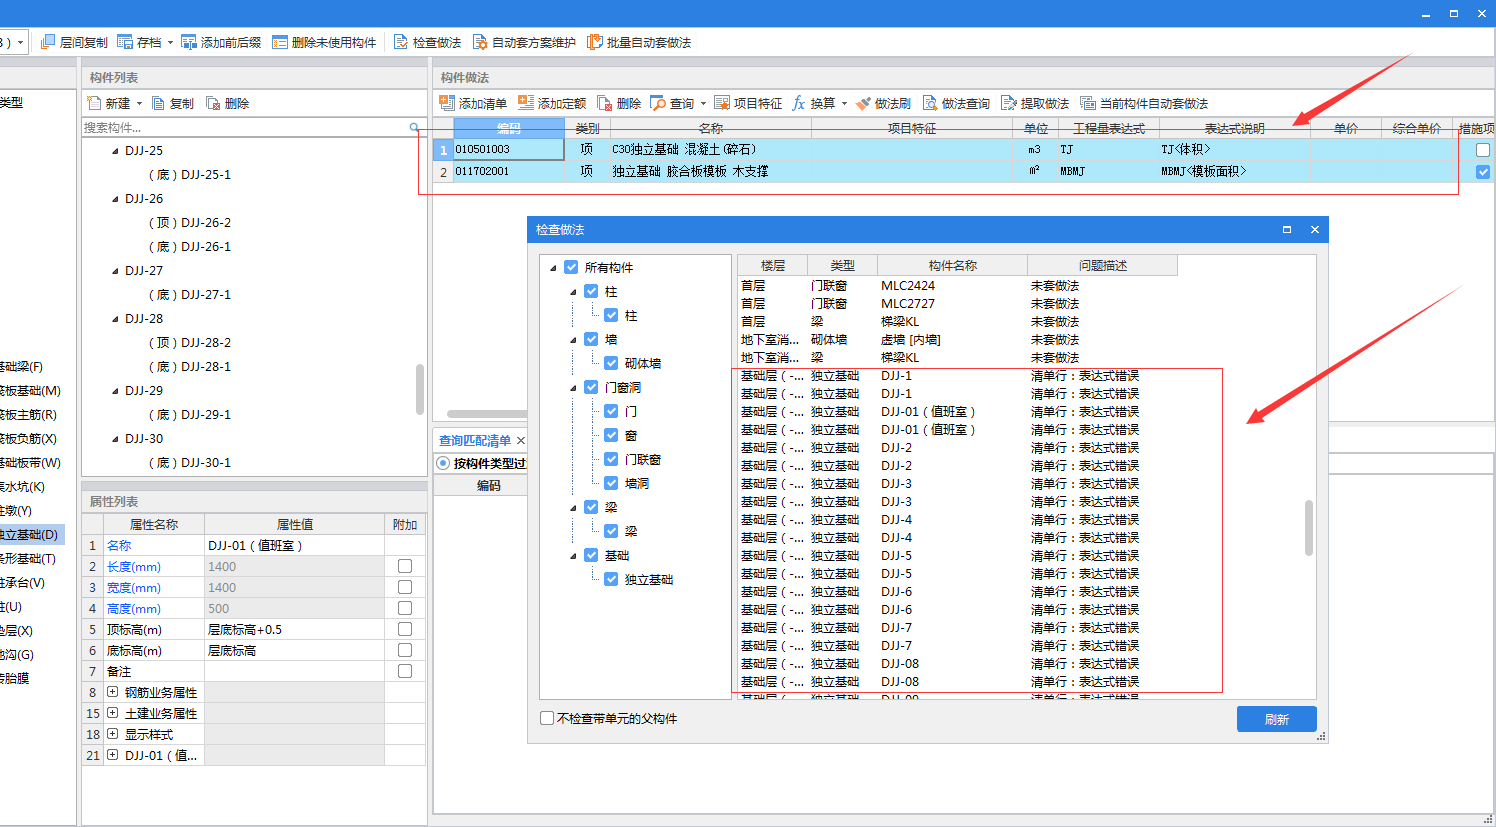
Task: Toggle the 独立基础 checkbox in tree
Action: [611, 579]
